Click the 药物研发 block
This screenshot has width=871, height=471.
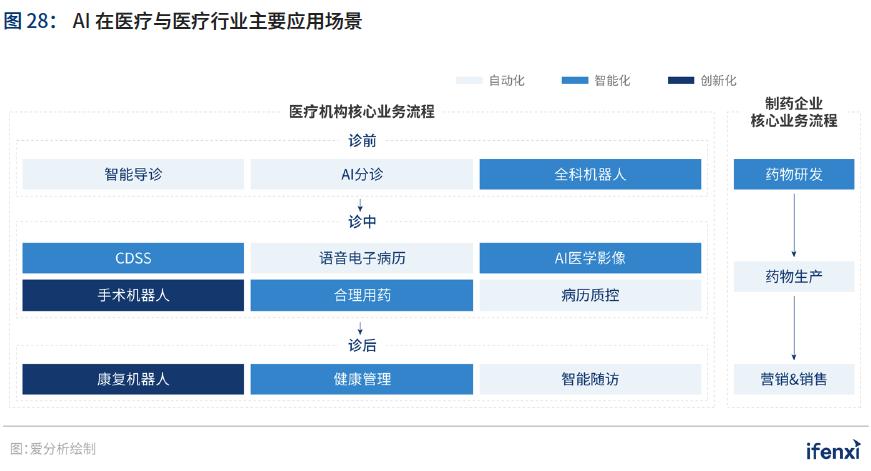pos(794,174)
